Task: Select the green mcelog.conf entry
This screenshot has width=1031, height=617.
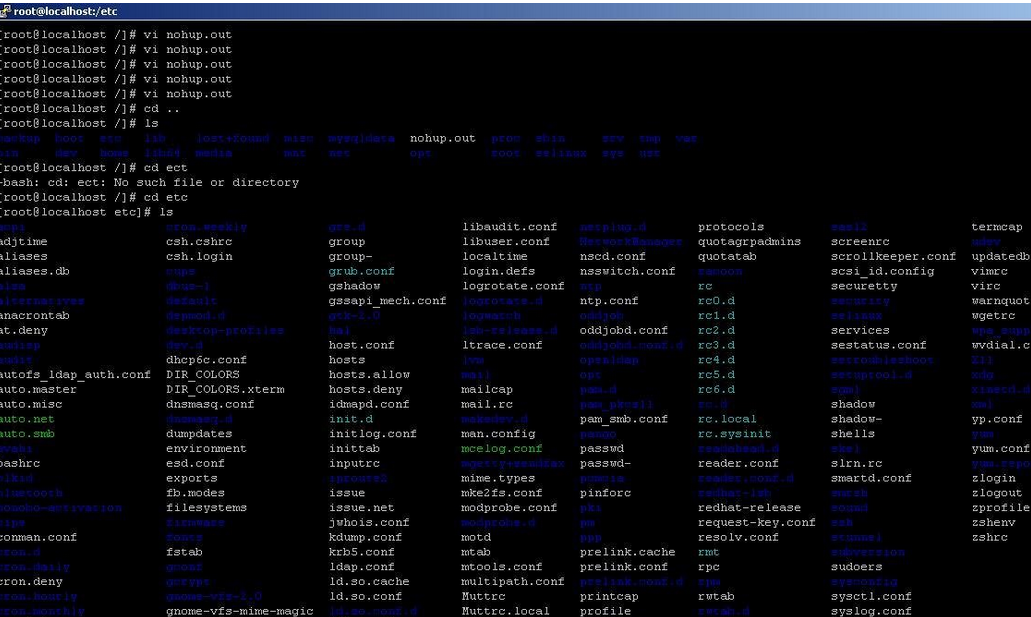Action: (501, 448)
